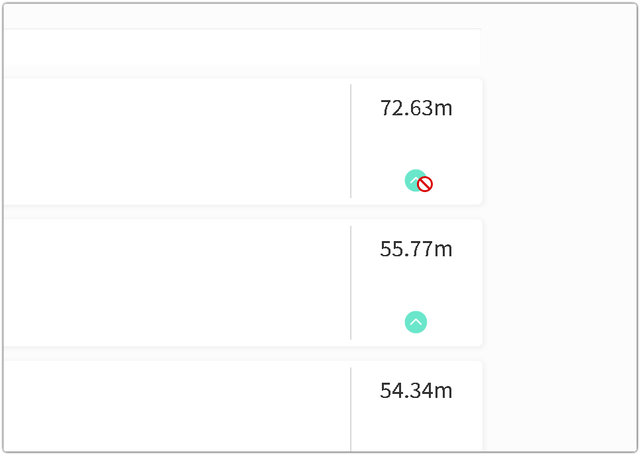This screenshot has height=455, width=640.
Task: Click the empty body of the 54.34m card
Action: [x=170, y=408]
